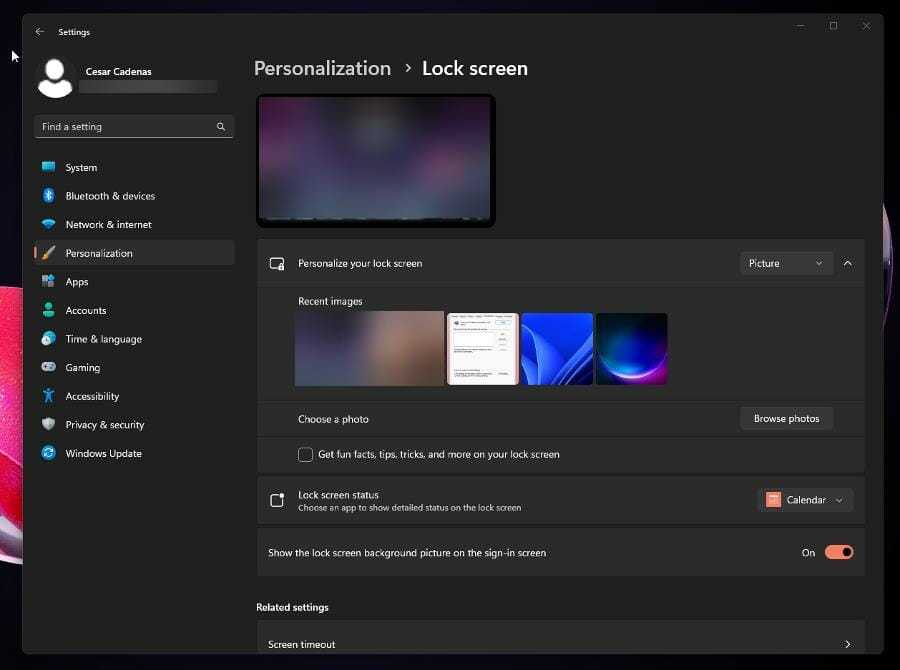Go to Bluetooth & devices
This screenshot has height=670, width=900.
coord(134,196)
